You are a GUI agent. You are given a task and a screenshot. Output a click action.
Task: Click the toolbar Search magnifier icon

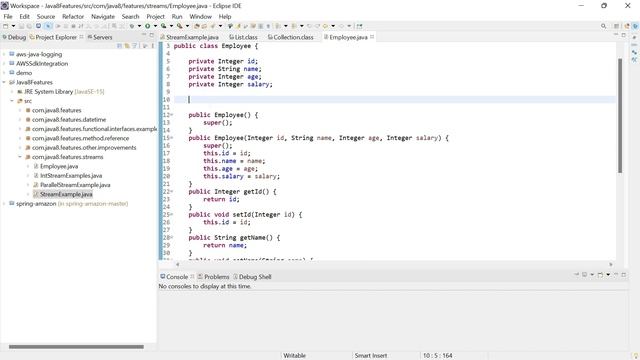[603, 26]
